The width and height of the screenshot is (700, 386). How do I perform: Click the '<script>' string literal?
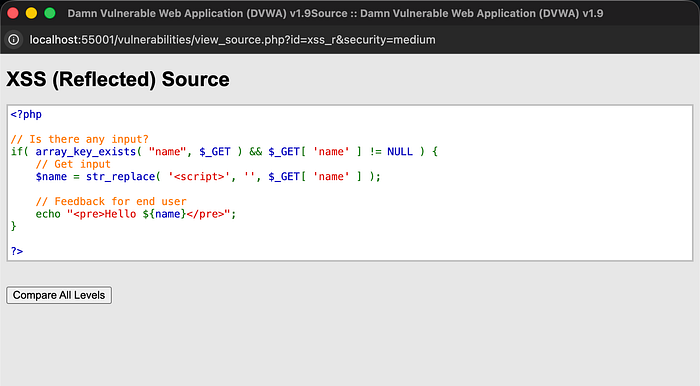[x=199, y=177]
